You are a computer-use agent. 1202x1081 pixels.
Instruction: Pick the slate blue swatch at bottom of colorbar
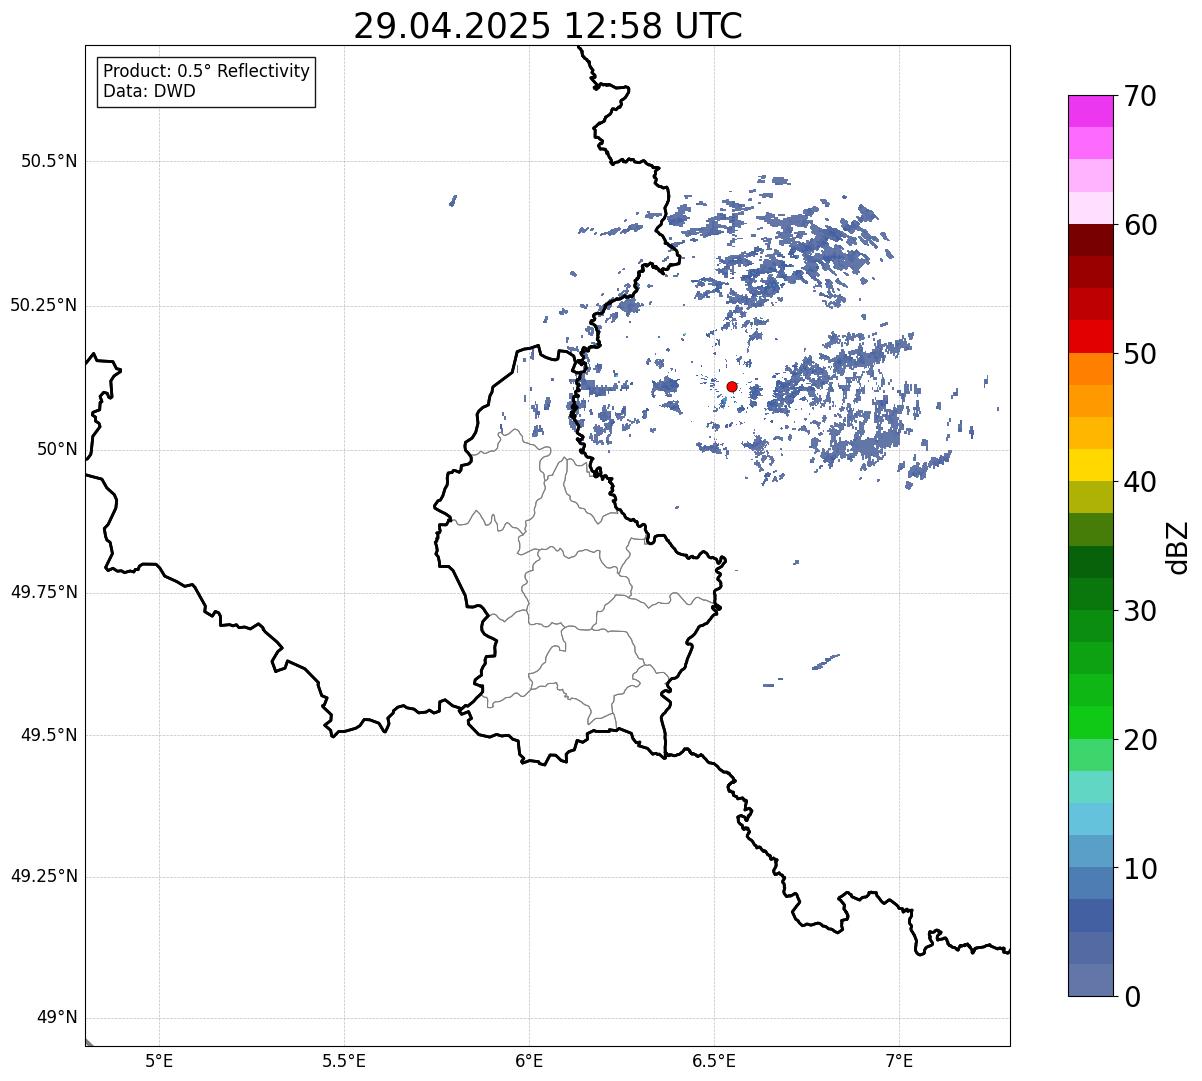click(x=1090, y=981)
